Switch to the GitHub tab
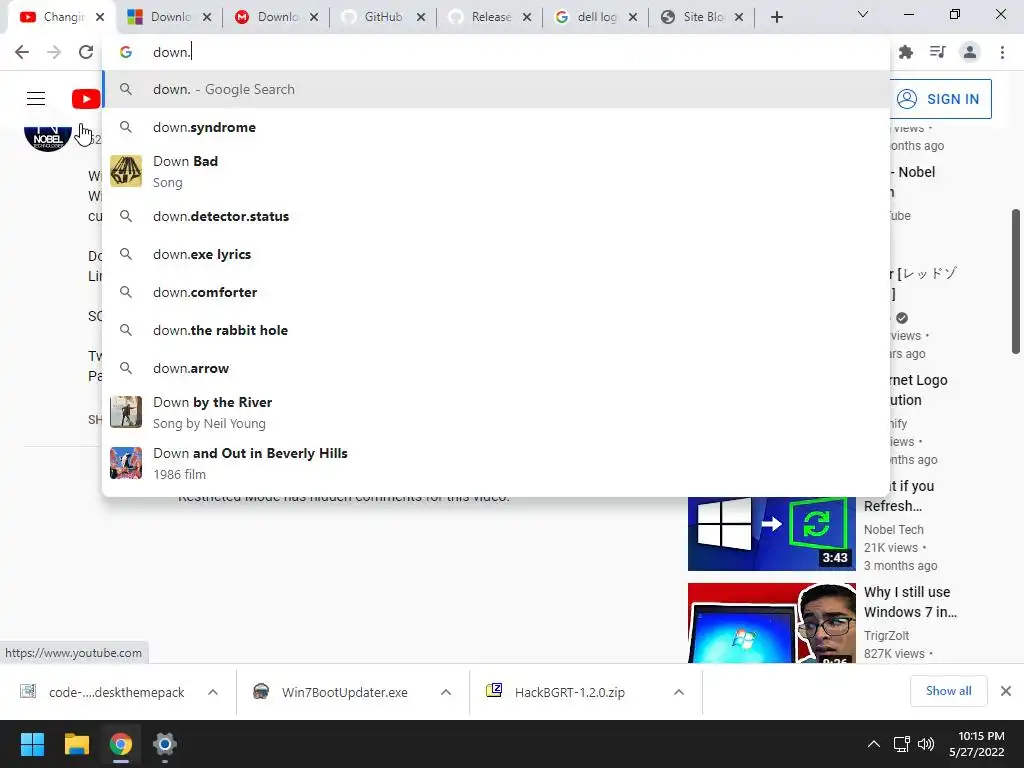This screenshot has height=768, width=1024. (x=382, y=17)
